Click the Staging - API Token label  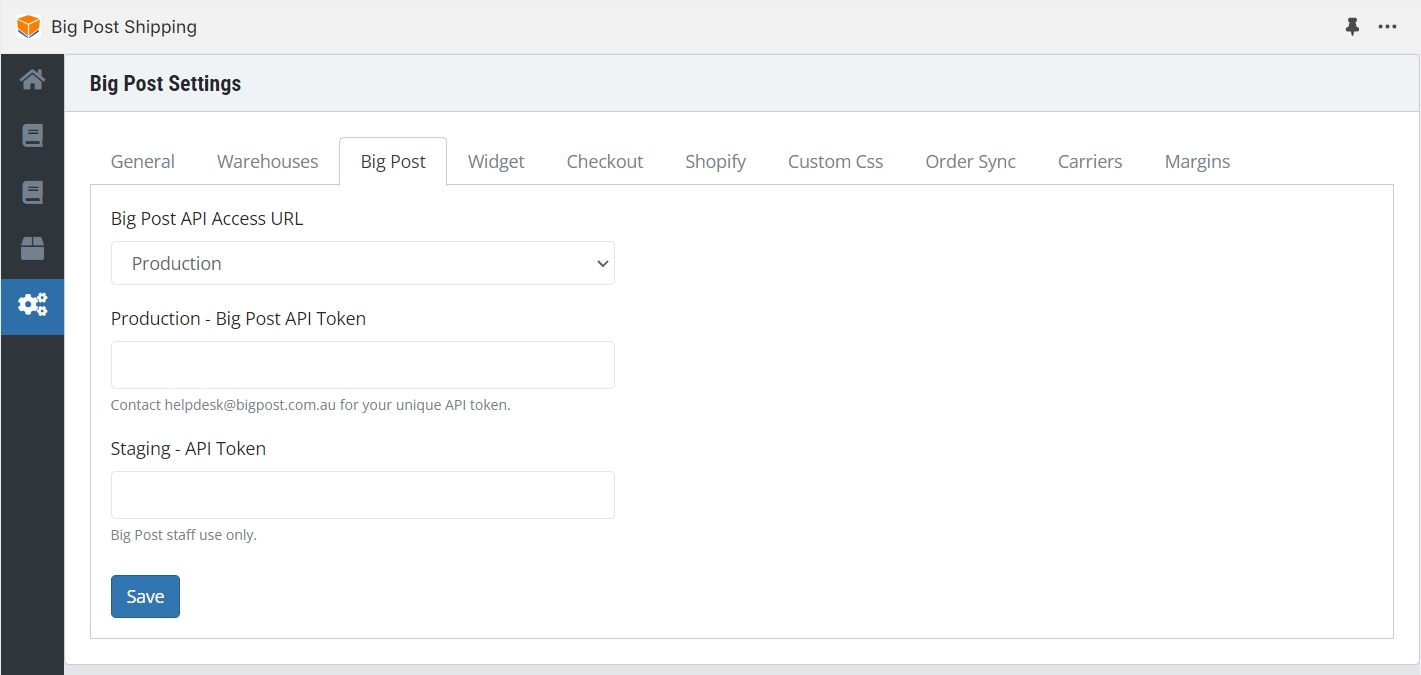click(x=188, y=449)
